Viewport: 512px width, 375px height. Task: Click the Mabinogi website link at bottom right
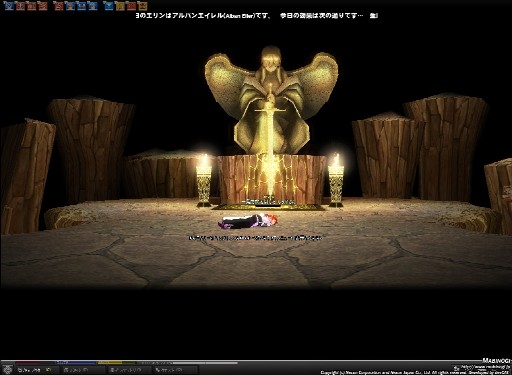coord(485,367)
